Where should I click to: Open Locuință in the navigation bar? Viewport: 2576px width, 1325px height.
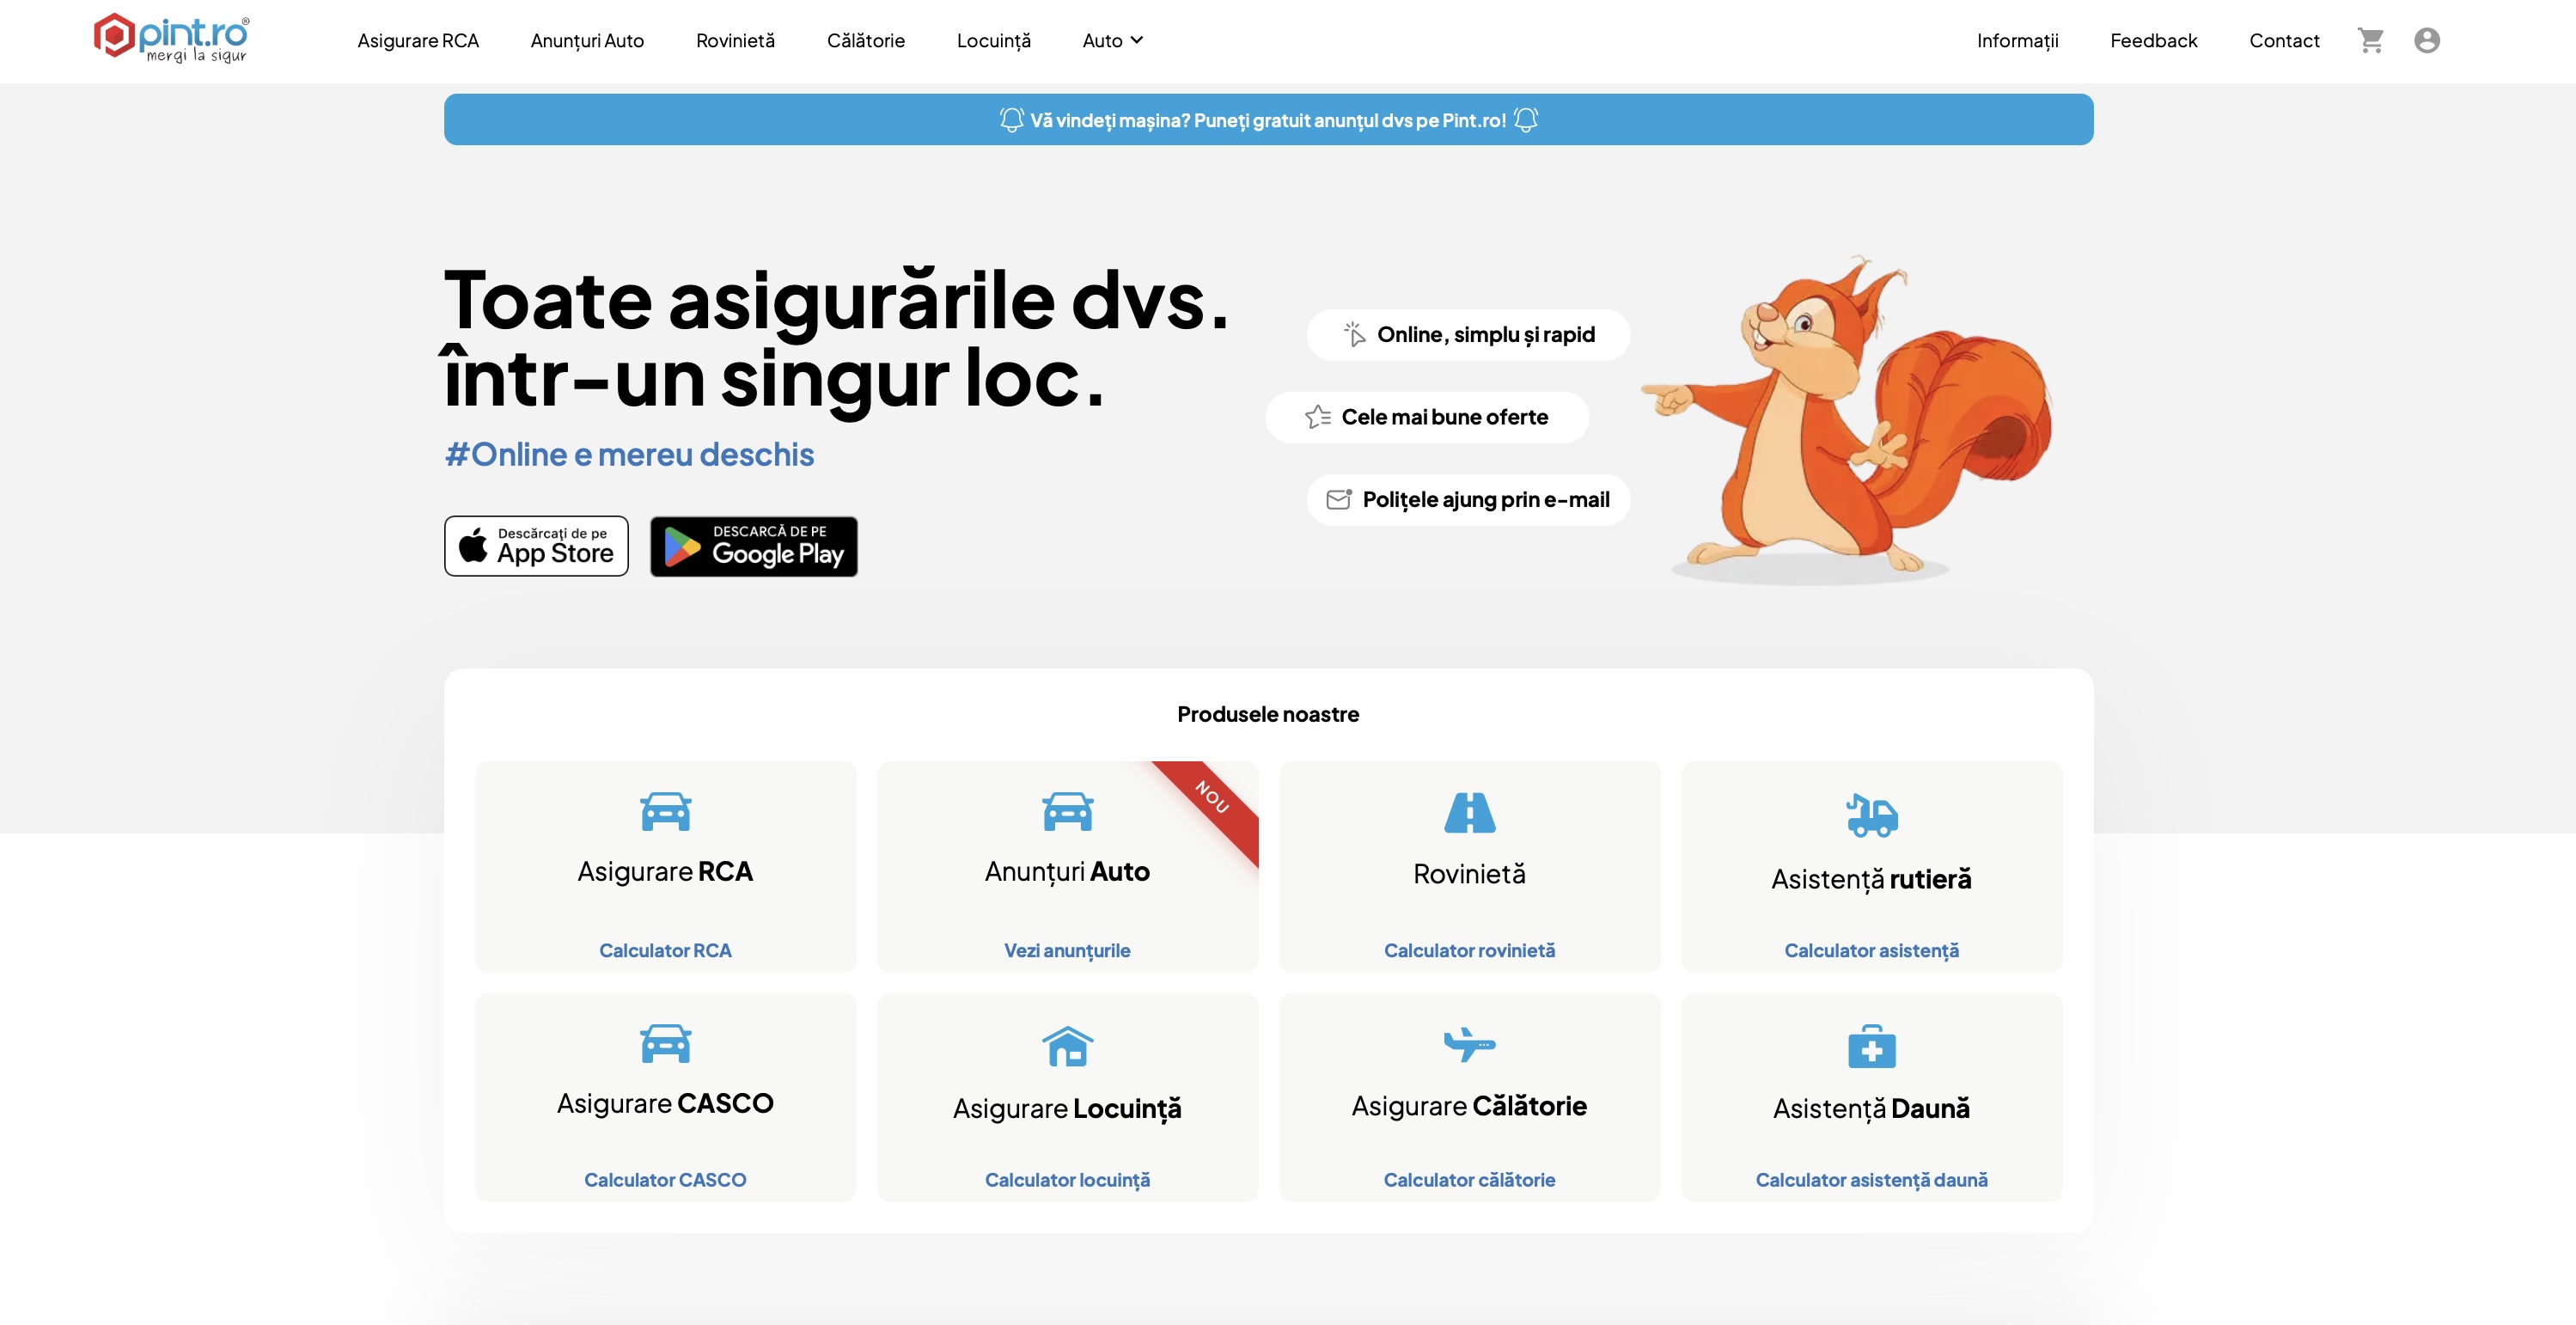[x=993, y=41]
